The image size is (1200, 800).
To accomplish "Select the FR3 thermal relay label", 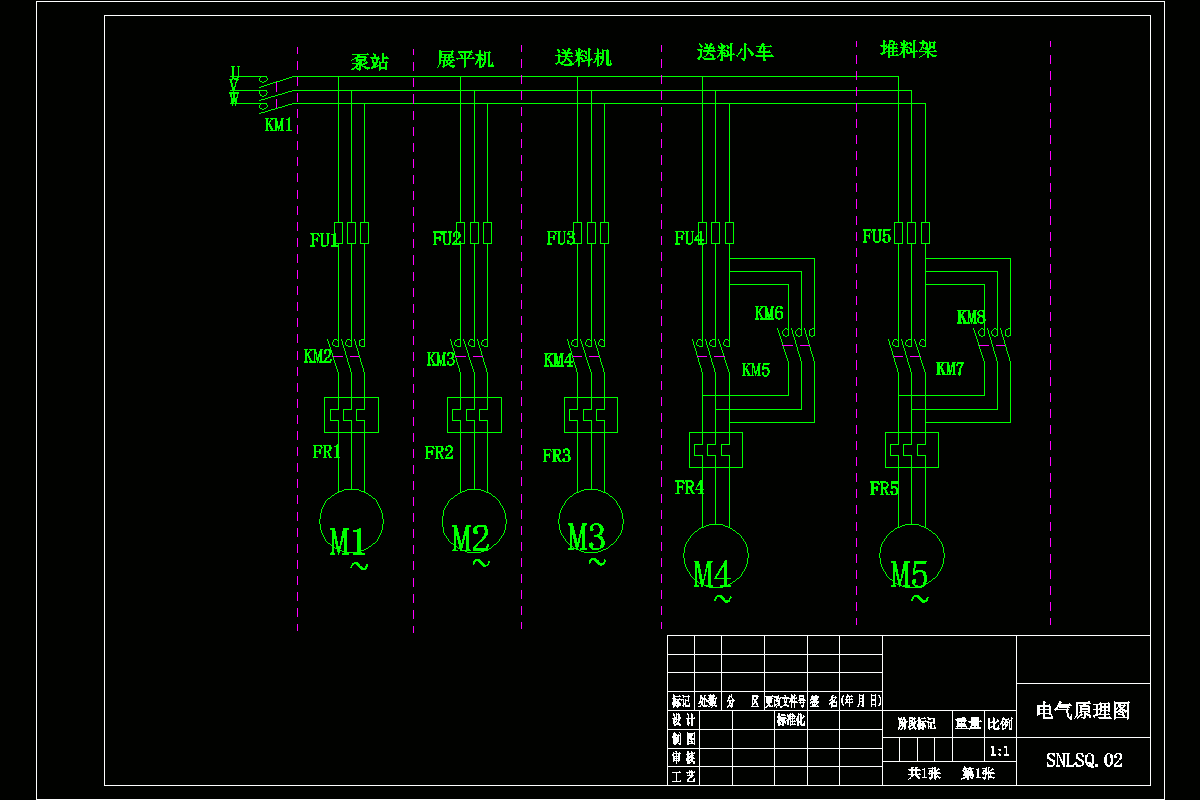I will [557, 456].
